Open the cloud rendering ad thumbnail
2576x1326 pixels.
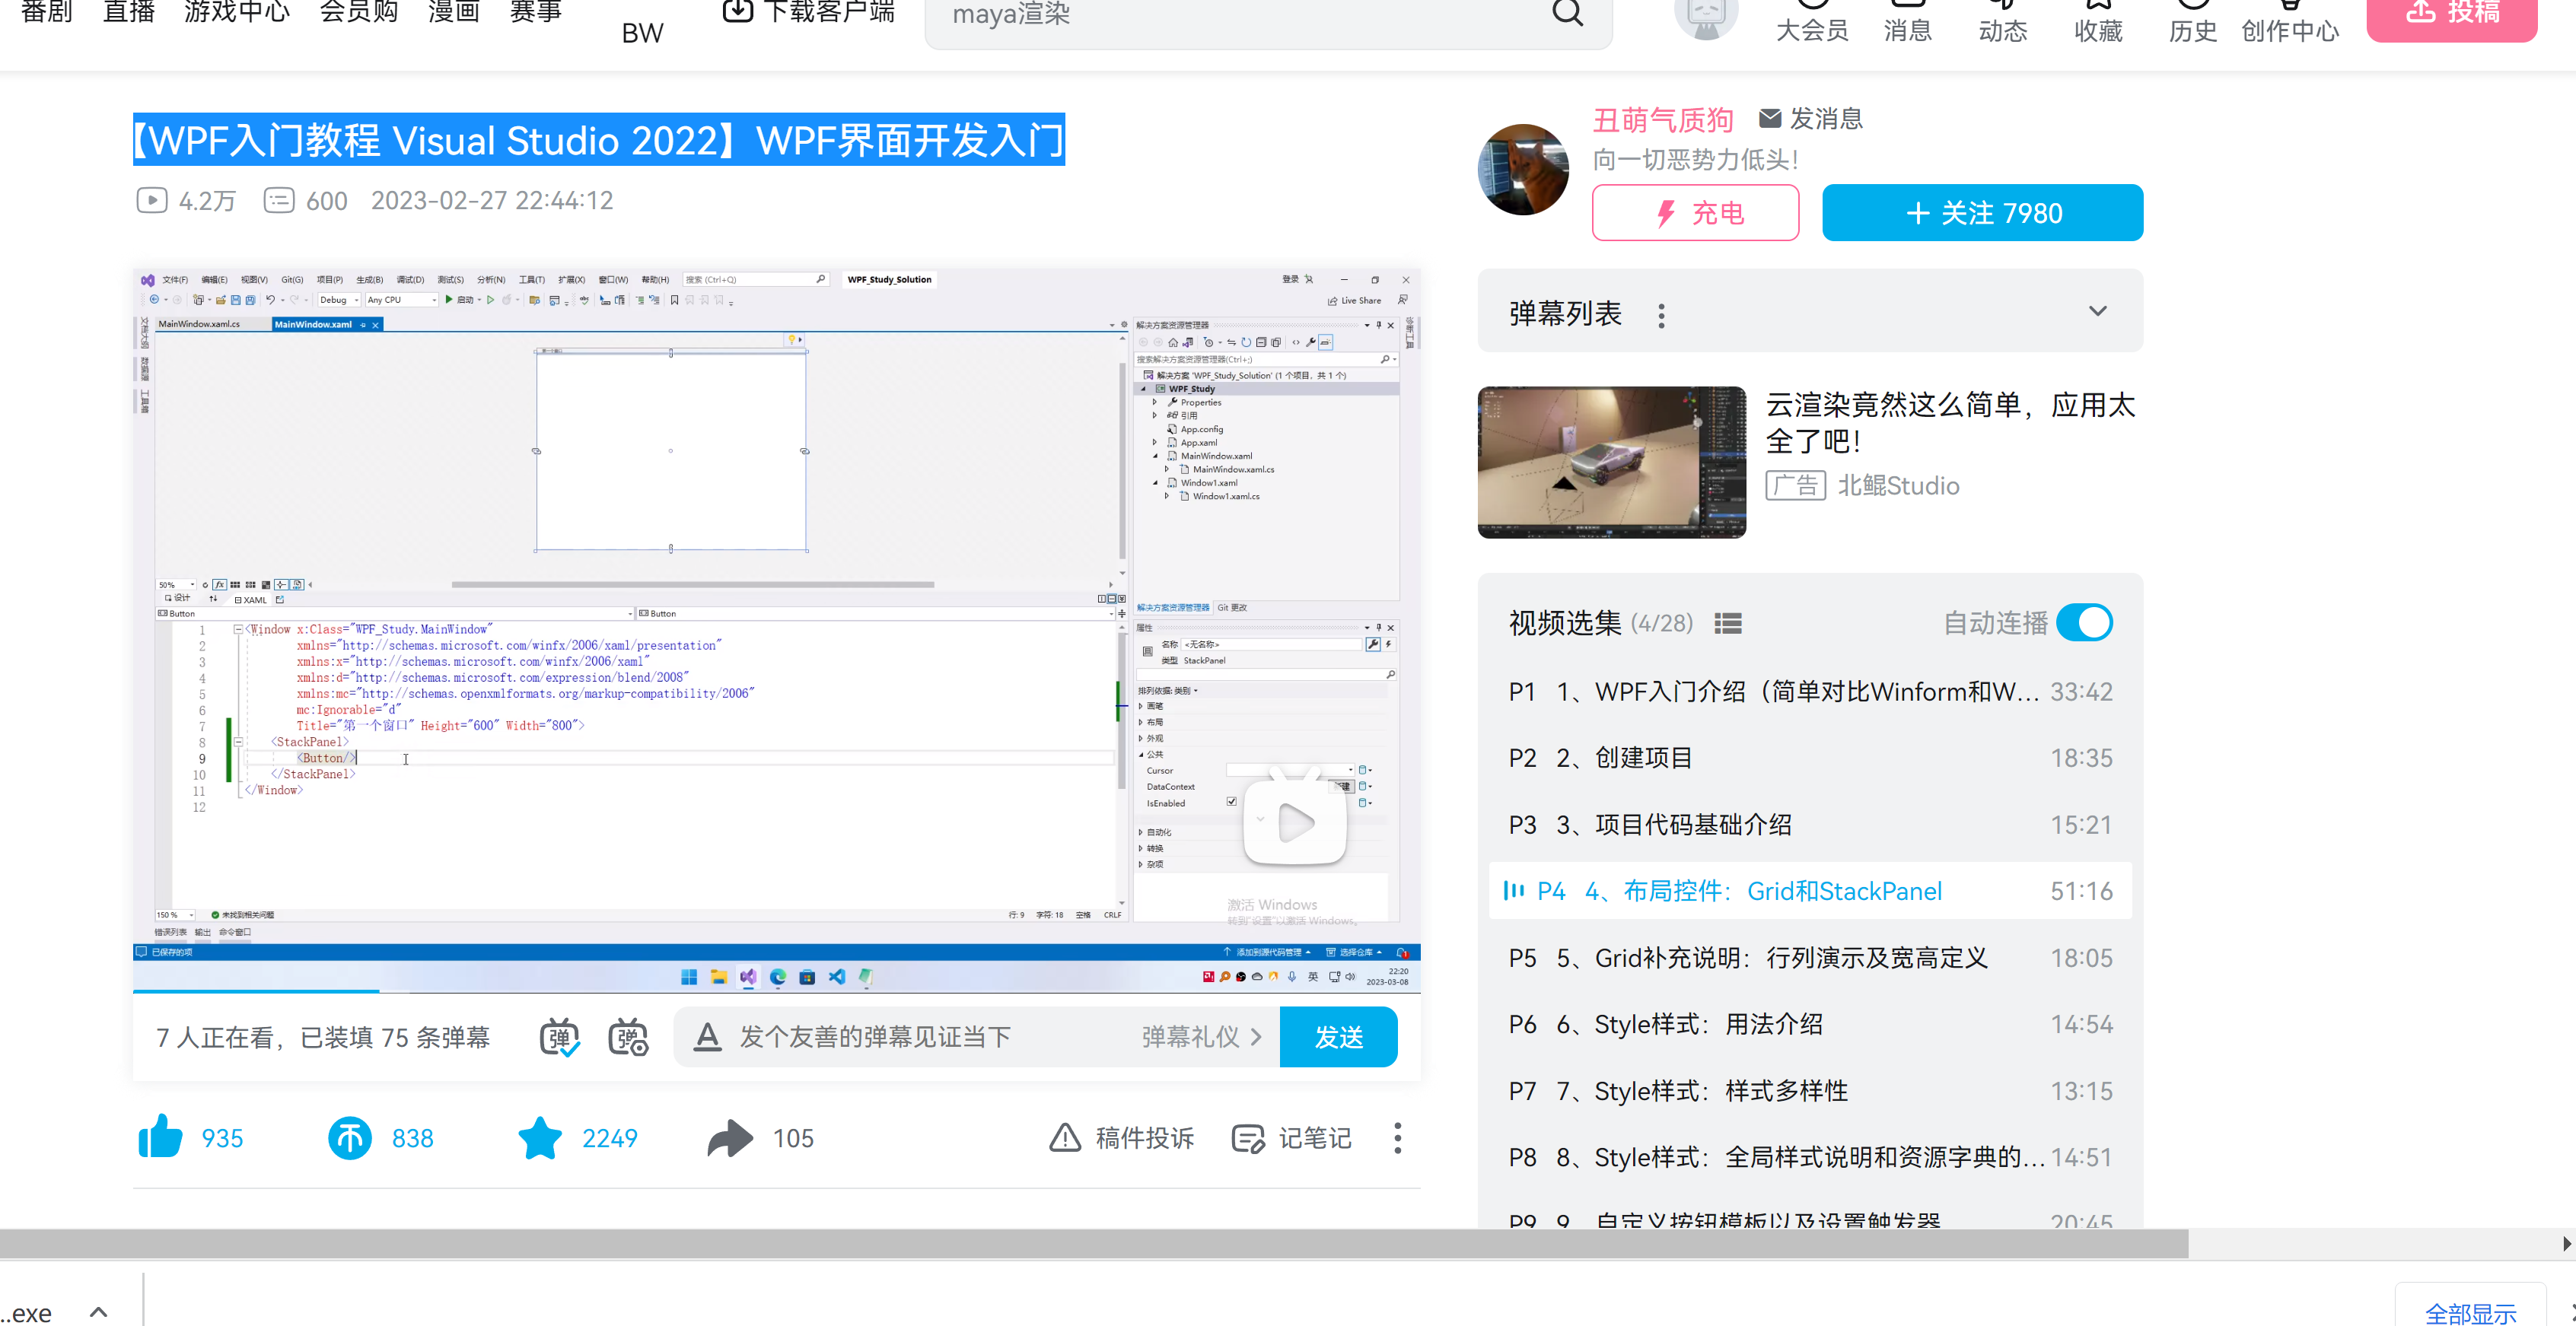tap(1611, 462)
